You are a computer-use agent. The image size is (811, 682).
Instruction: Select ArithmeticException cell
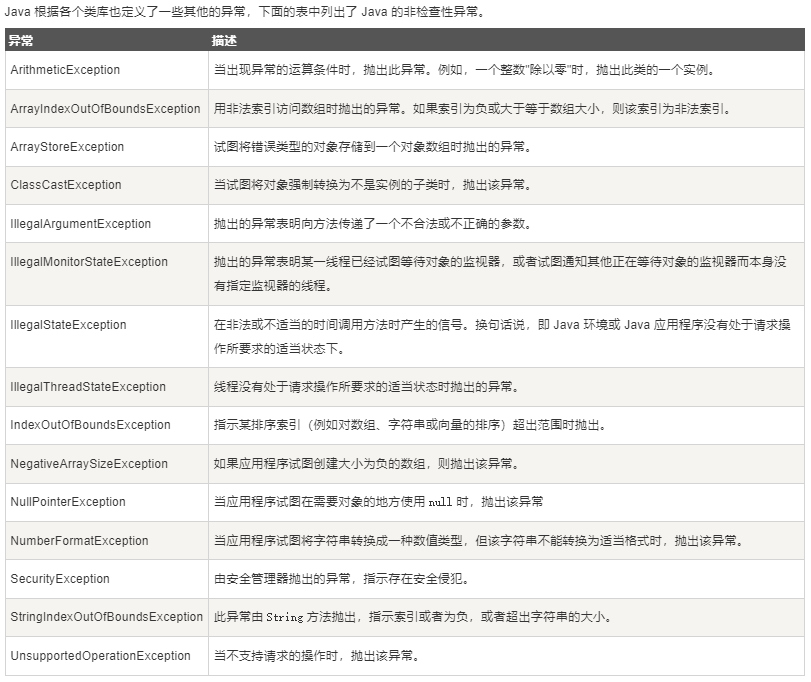pyautogui.click(x=107, y=70)
